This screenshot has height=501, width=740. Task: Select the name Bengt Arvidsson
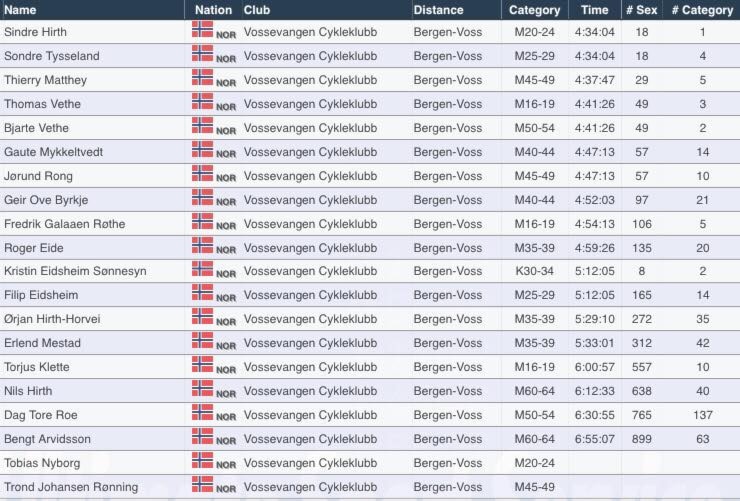47,439
